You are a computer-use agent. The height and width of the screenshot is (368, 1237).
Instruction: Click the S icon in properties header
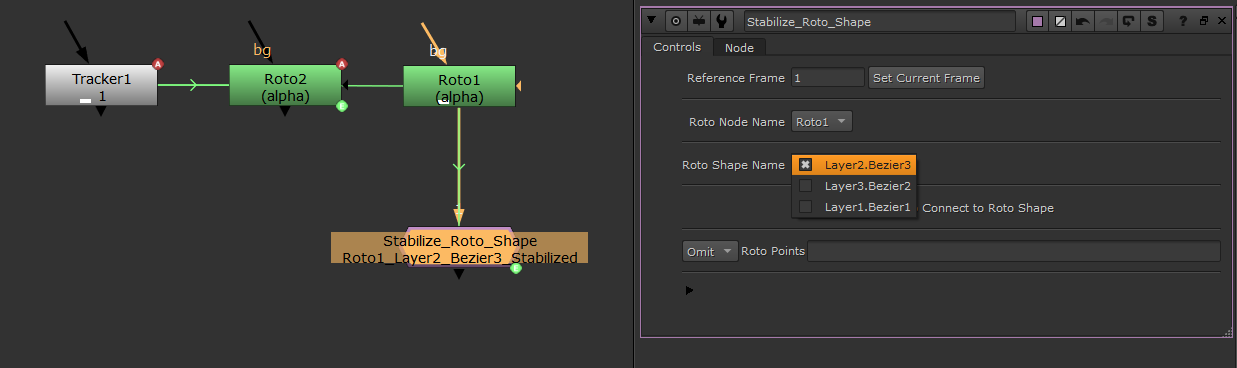click(x=1152, y=21)
